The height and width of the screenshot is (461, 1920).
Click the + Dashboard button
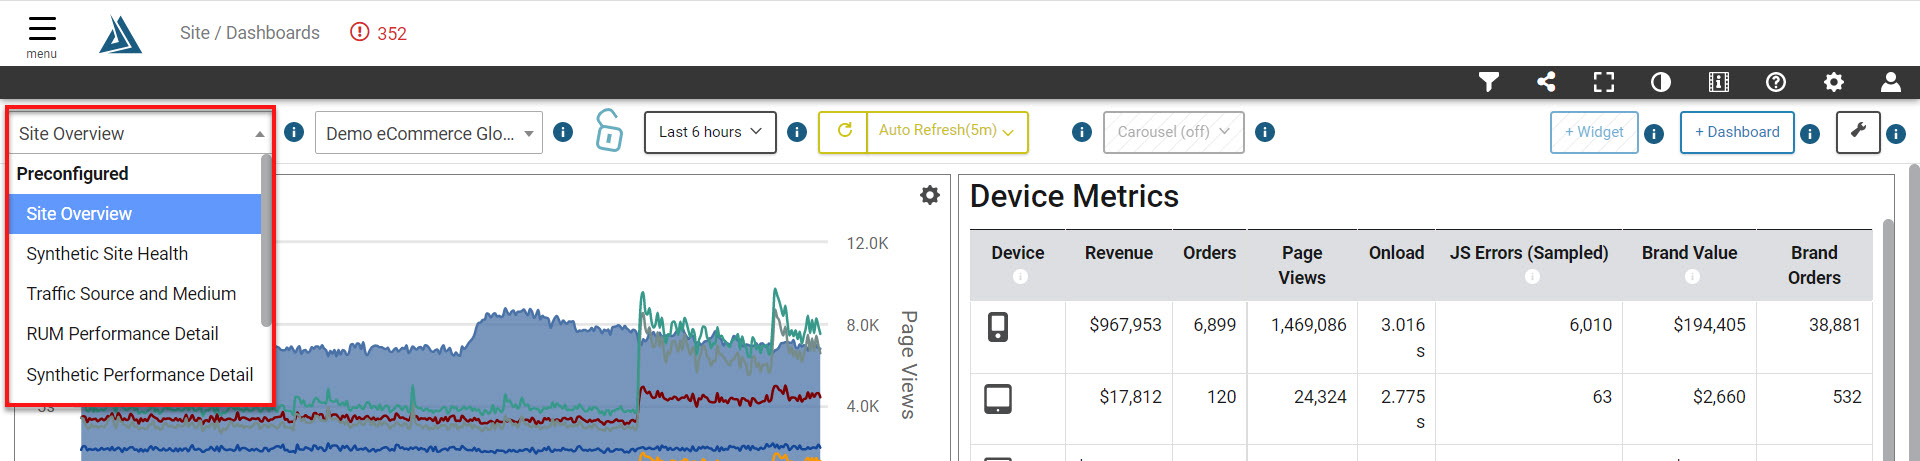pos(1737,132)
